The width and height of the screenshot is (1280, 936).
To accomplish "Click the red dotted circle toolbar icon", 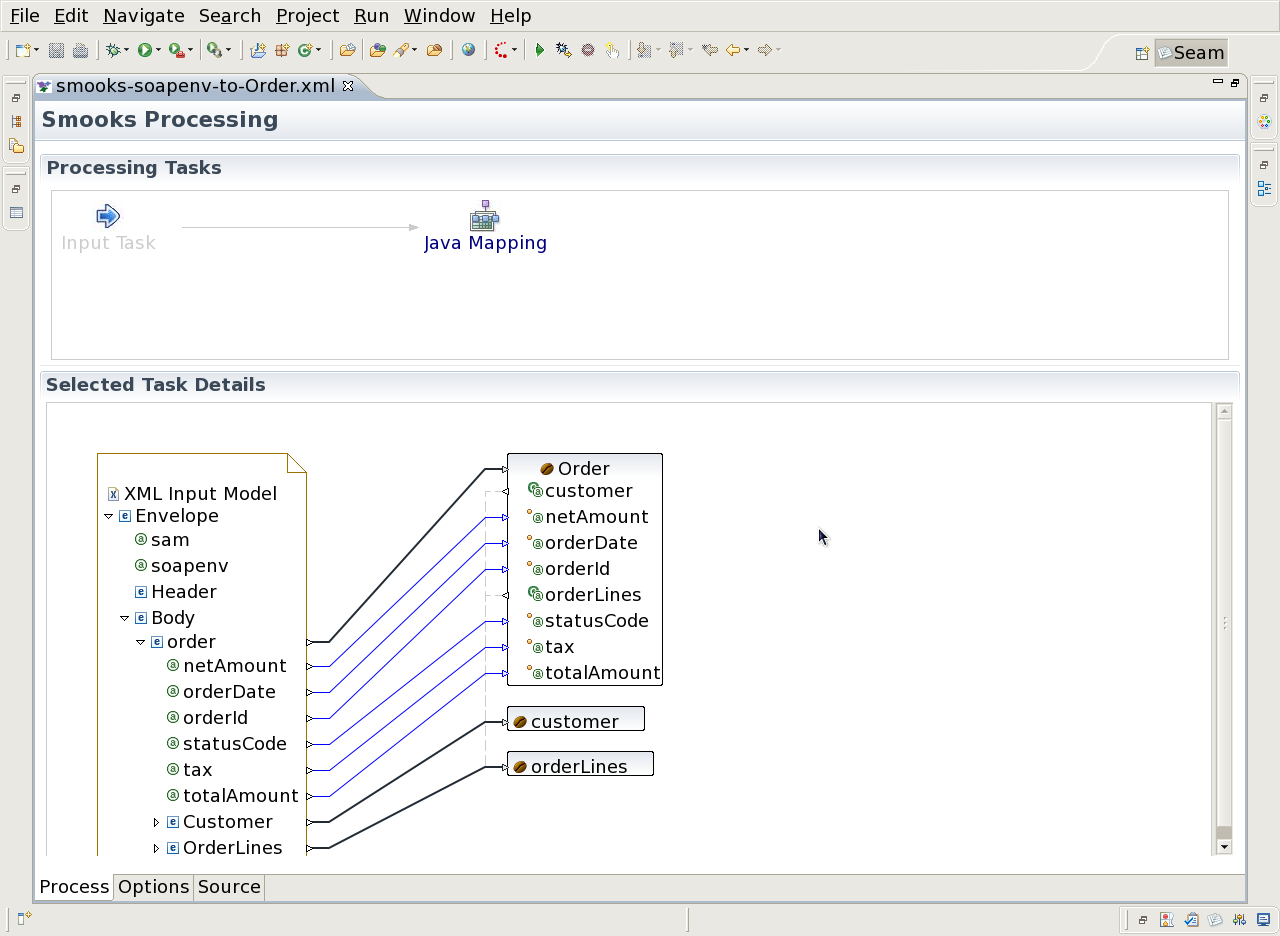I will (x=502, y=50).
